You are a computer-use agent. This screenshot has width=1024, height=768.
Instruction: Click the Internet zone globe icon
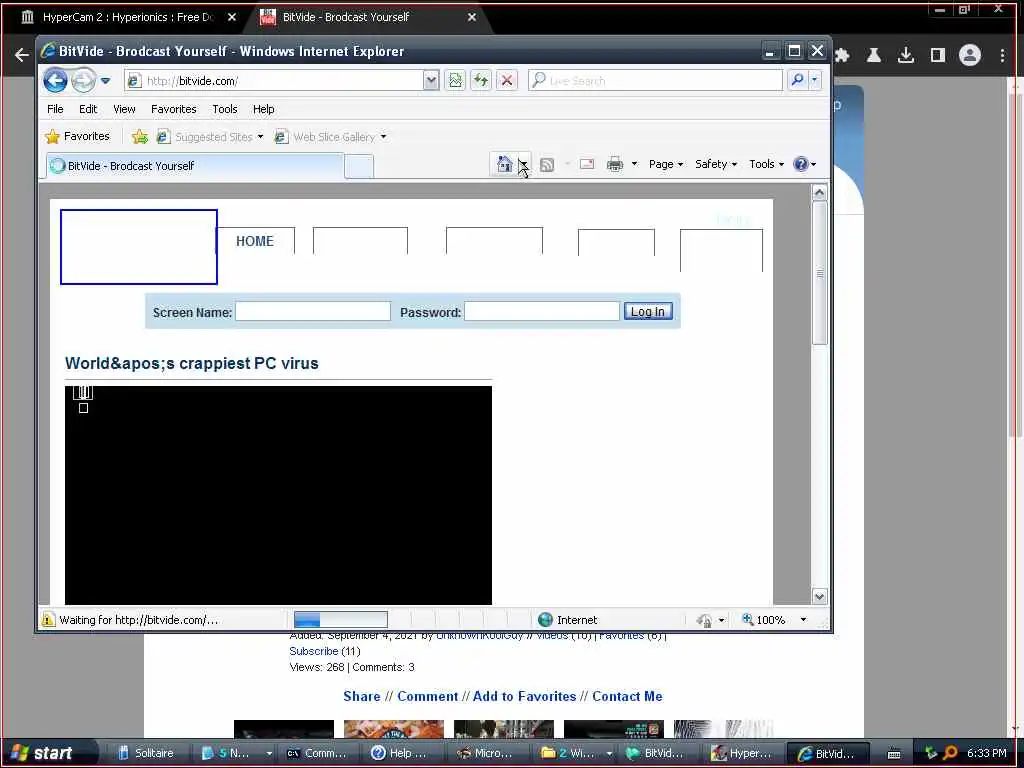click(545, 620)
